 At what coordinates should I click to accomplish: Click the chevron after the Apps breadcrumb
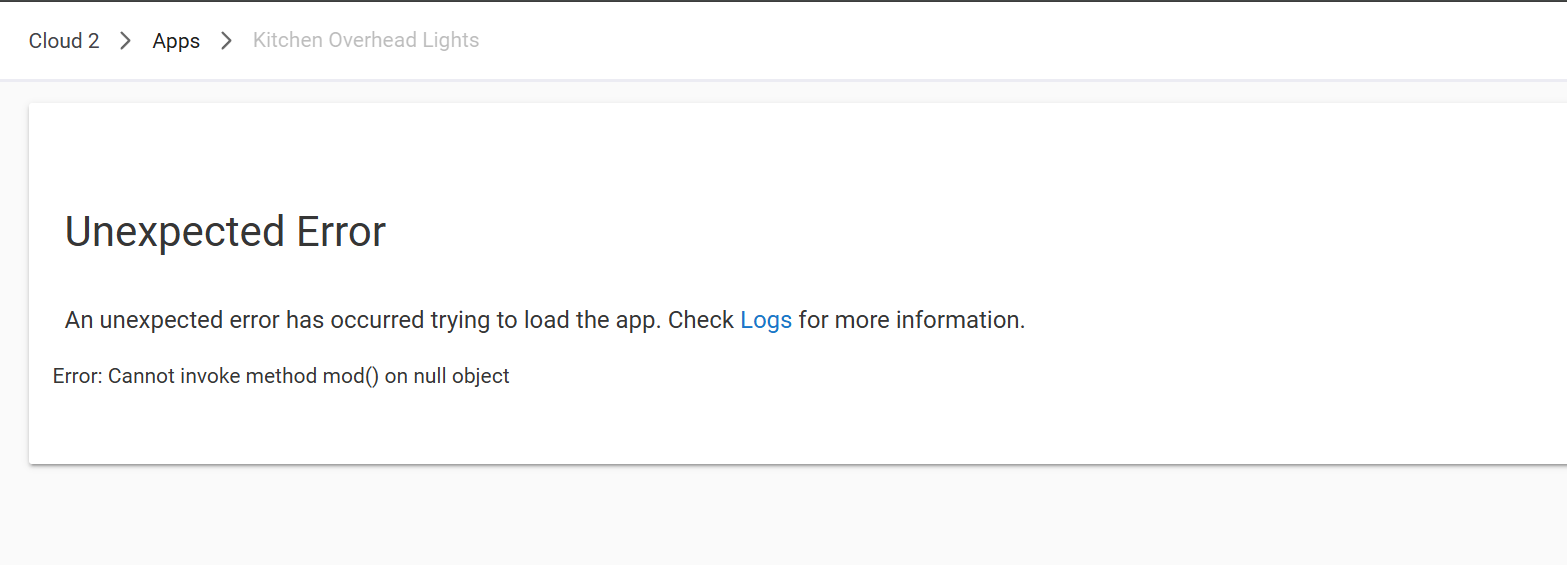pyautogui.click(x=227, y=41)
